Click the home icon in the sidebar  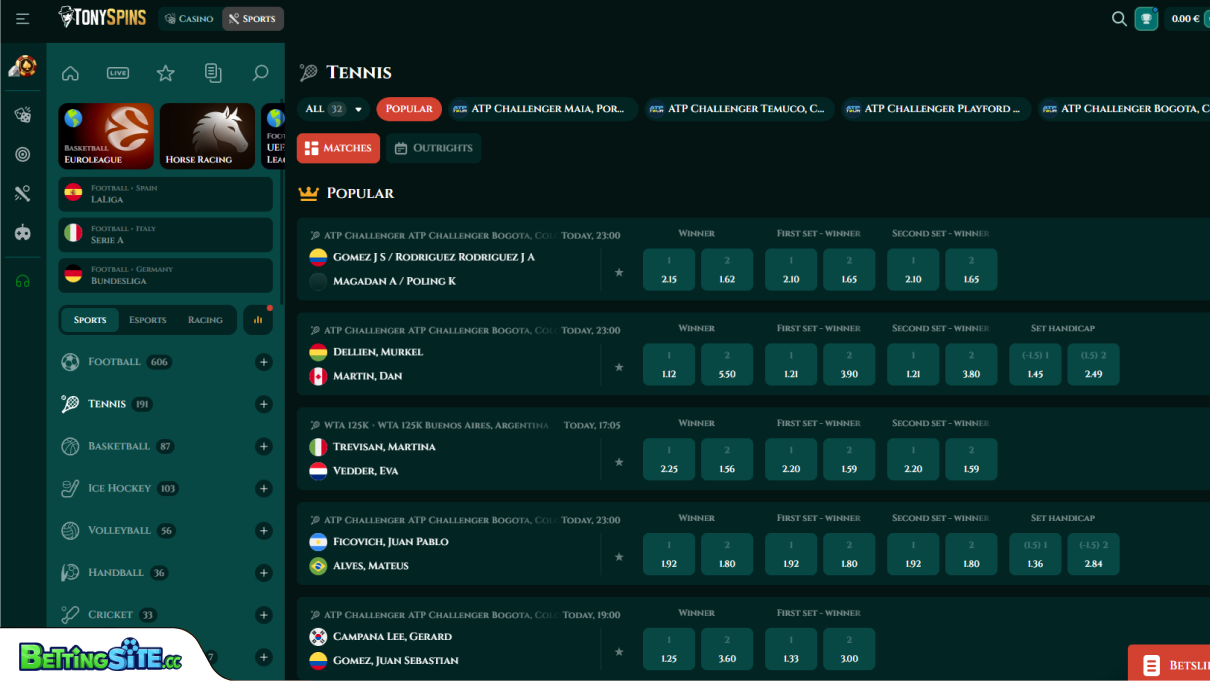(x=70, y=72)
